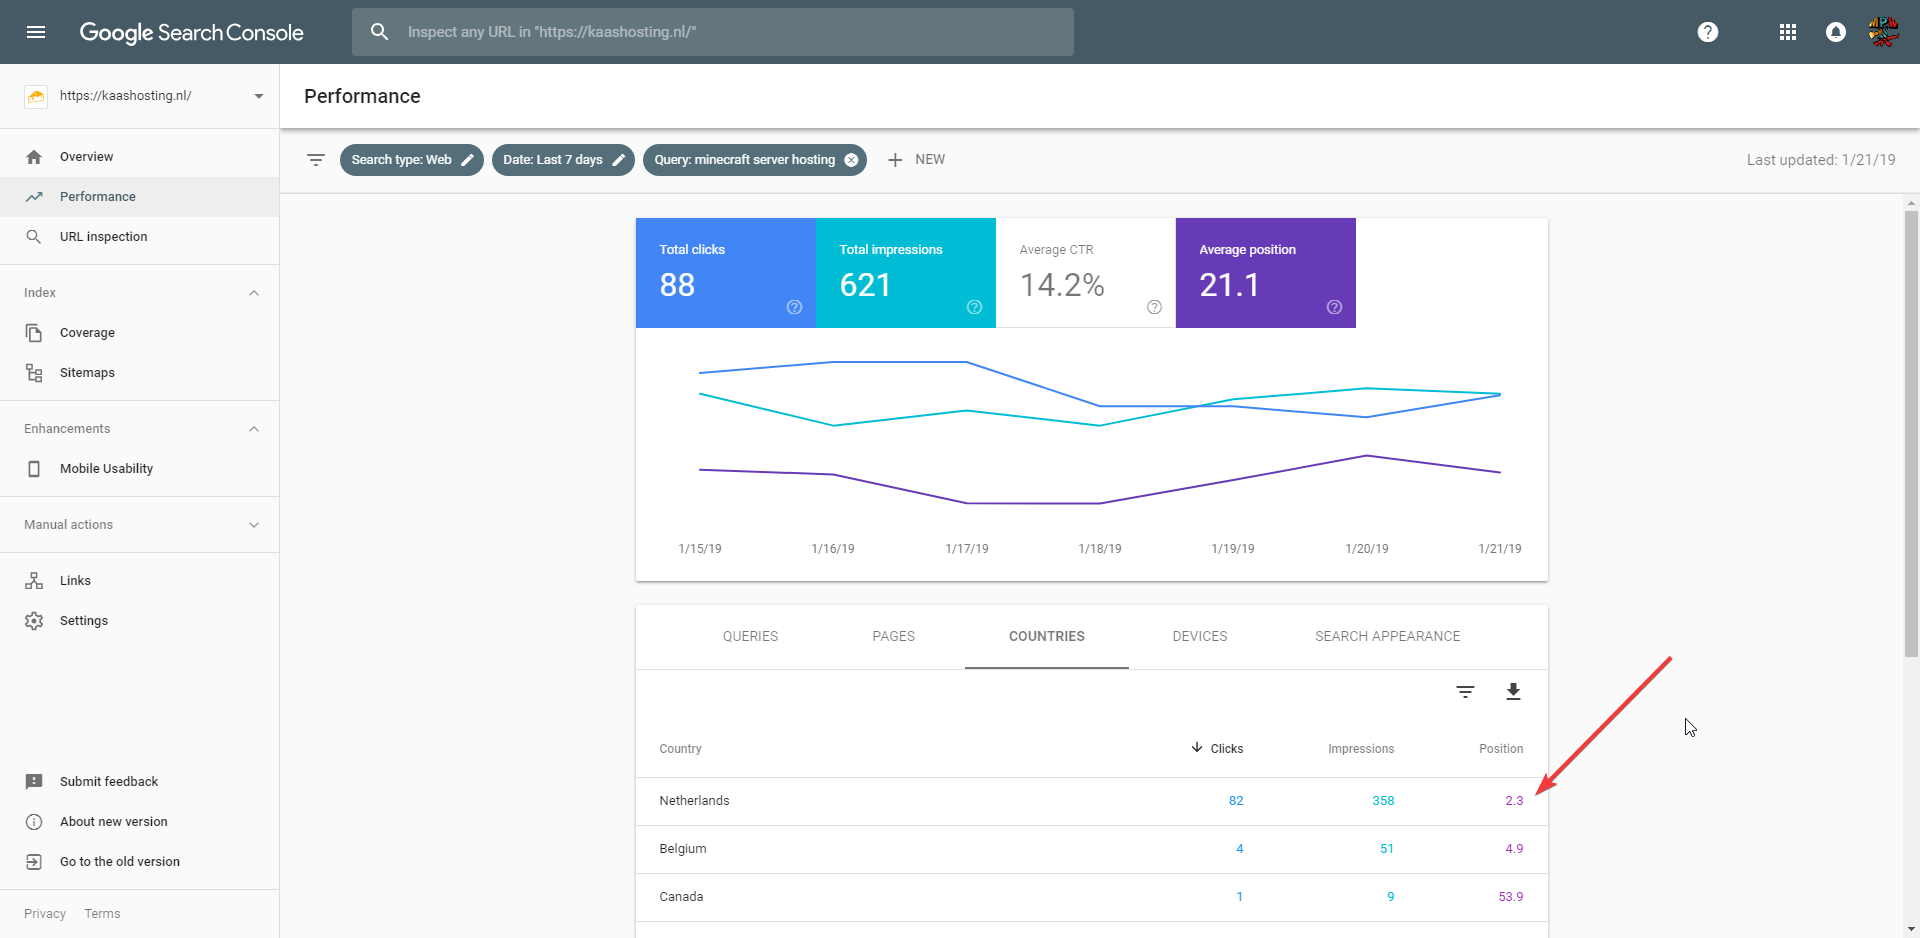Toggle the Average position metric card
Viewport: 1920px width, 938px height.
point(1265,273)
